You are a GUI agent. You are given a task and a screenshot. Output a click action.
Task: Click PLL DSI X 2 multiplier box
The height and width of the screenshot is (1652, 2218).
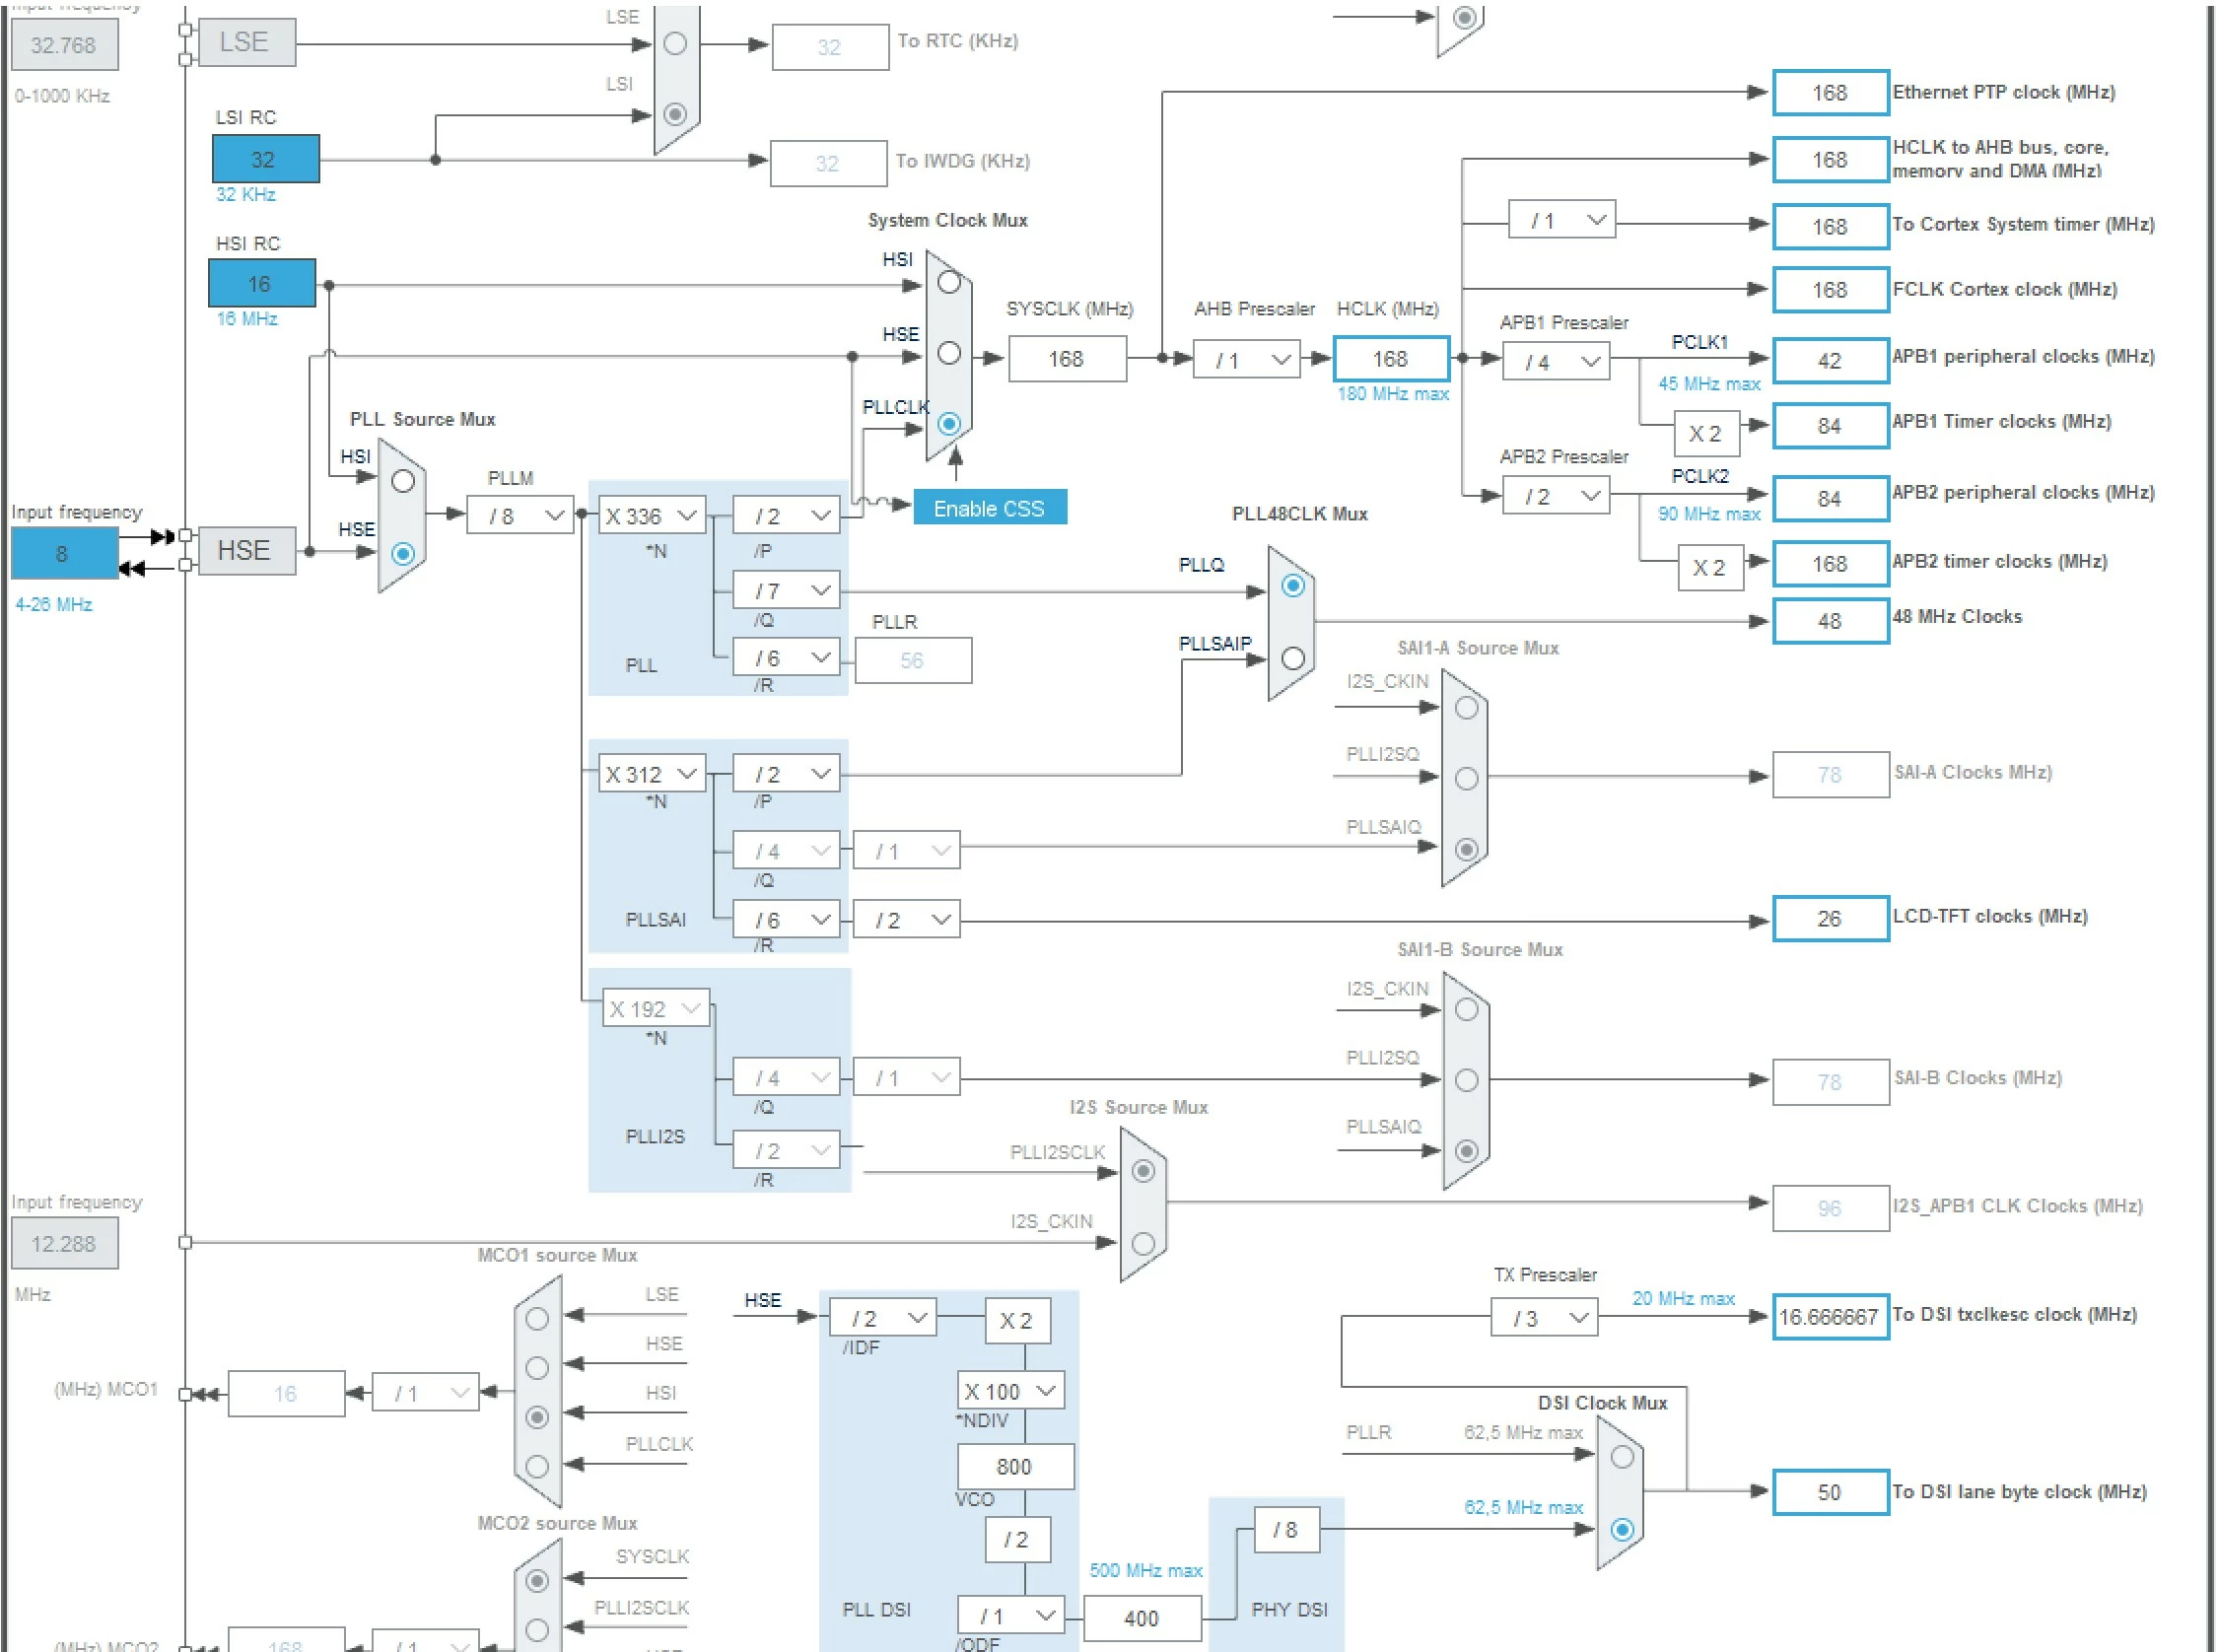click(x=1017, y=1320)
